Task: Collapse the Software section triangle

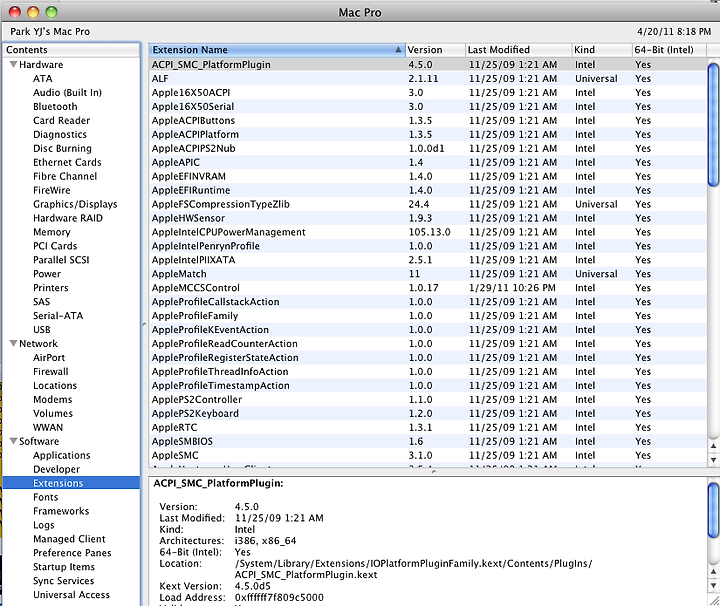Action: coord(13,441)
